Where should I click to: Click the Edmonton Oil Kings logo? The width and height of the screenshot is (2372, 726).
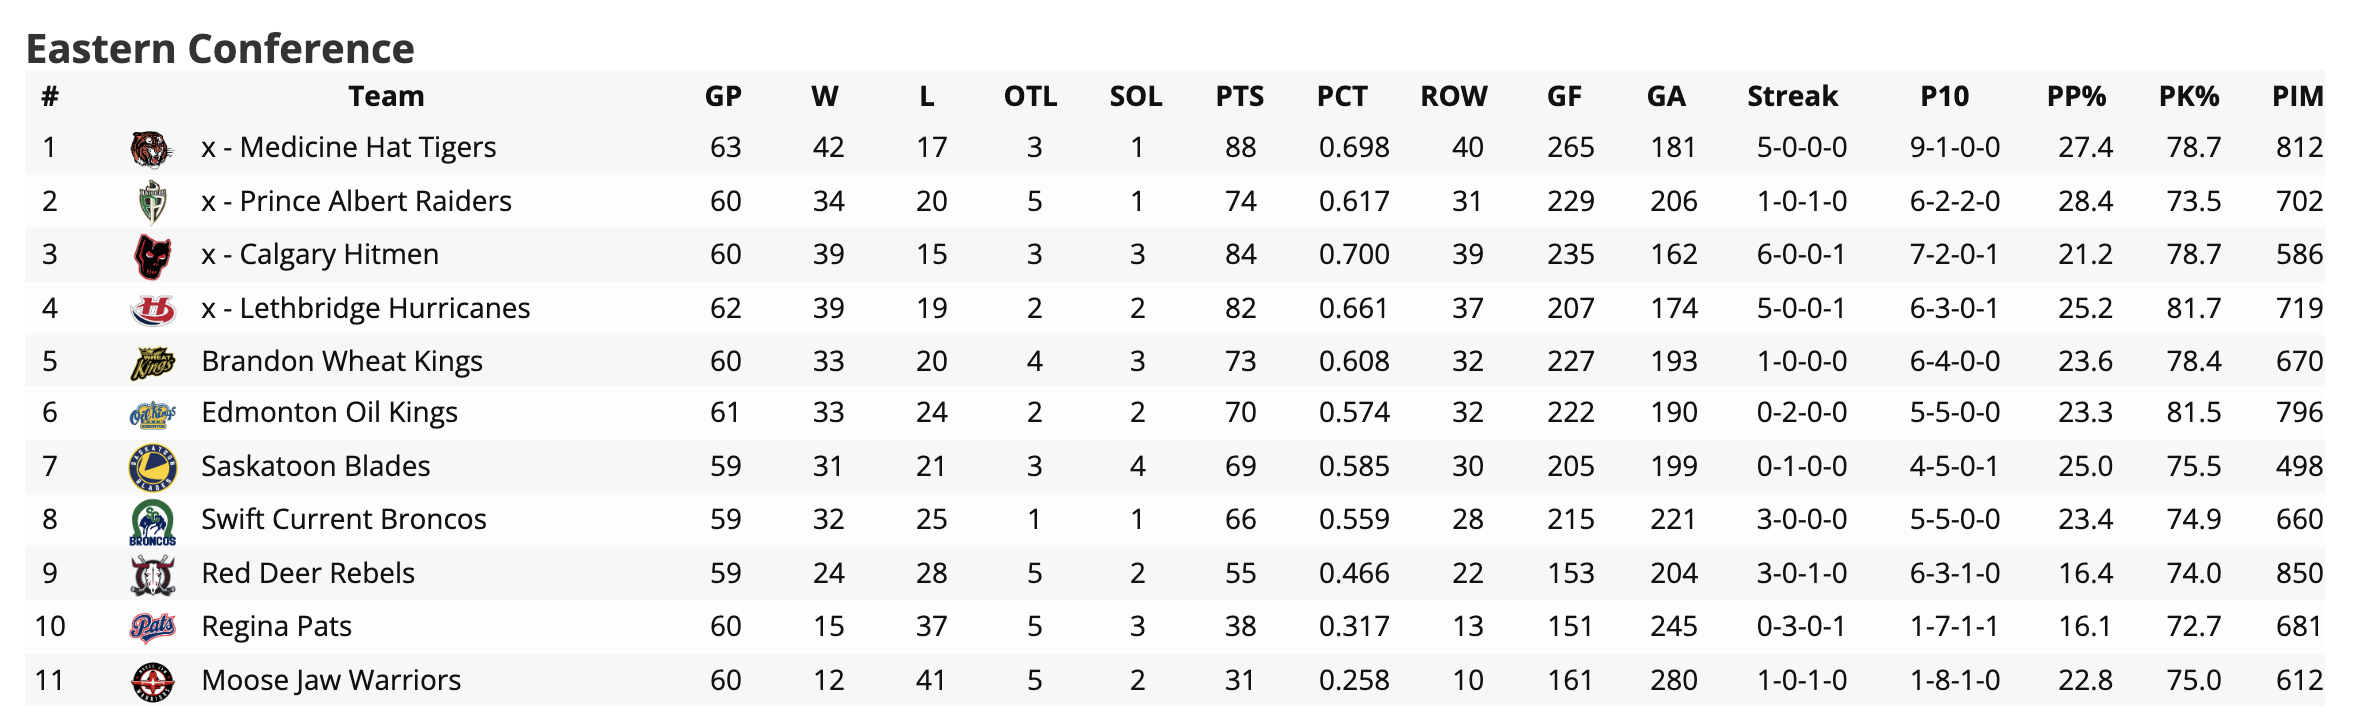(152, 414)
